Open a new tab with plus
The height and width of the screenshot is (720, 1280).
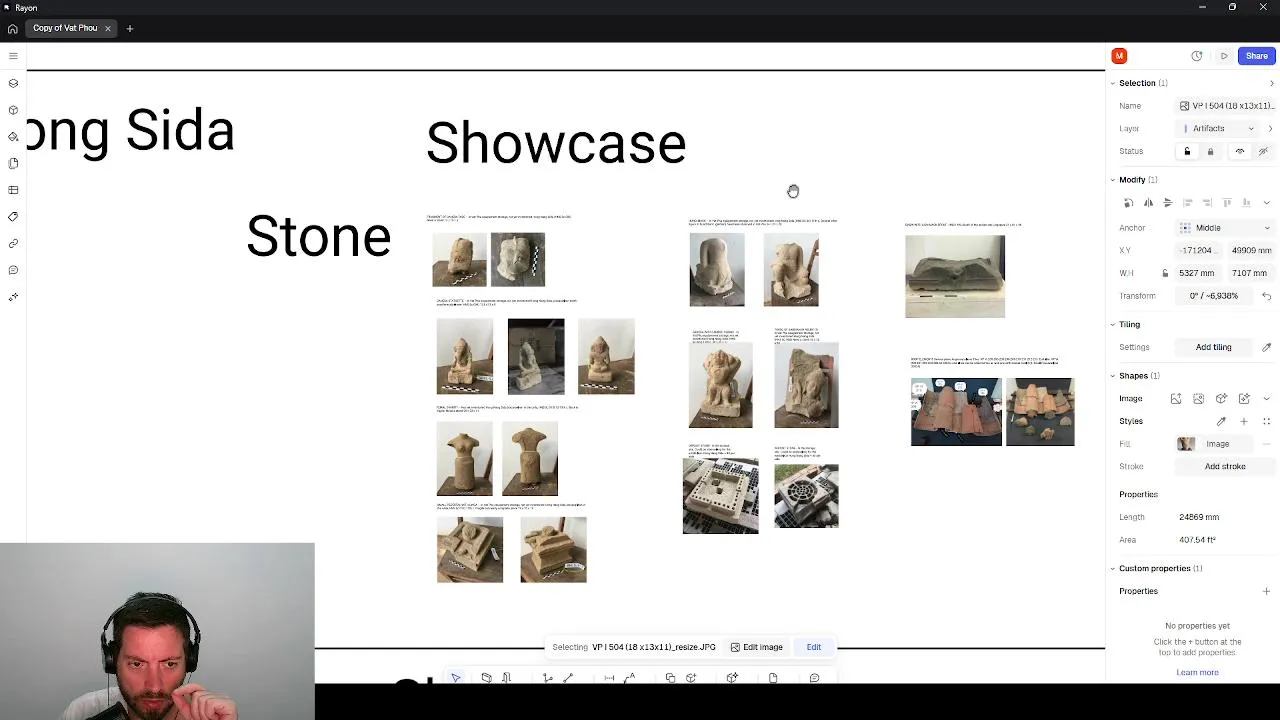tap(129, 28)
